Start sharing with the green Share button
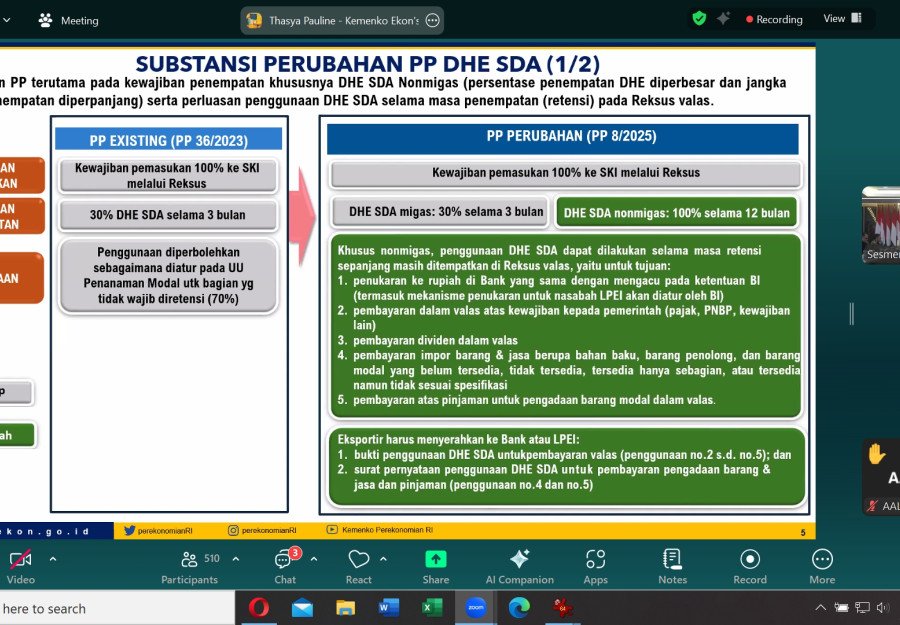 436,566
